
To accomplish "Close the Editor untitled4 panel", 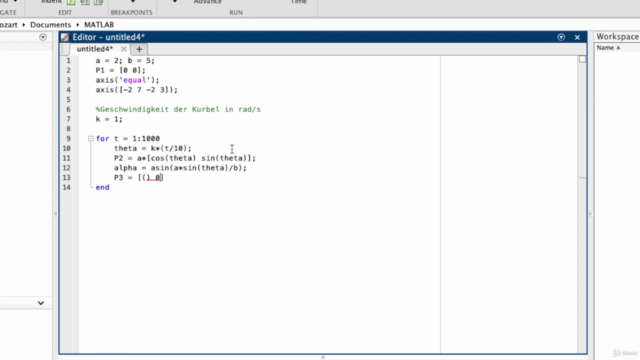I will 577,37.
